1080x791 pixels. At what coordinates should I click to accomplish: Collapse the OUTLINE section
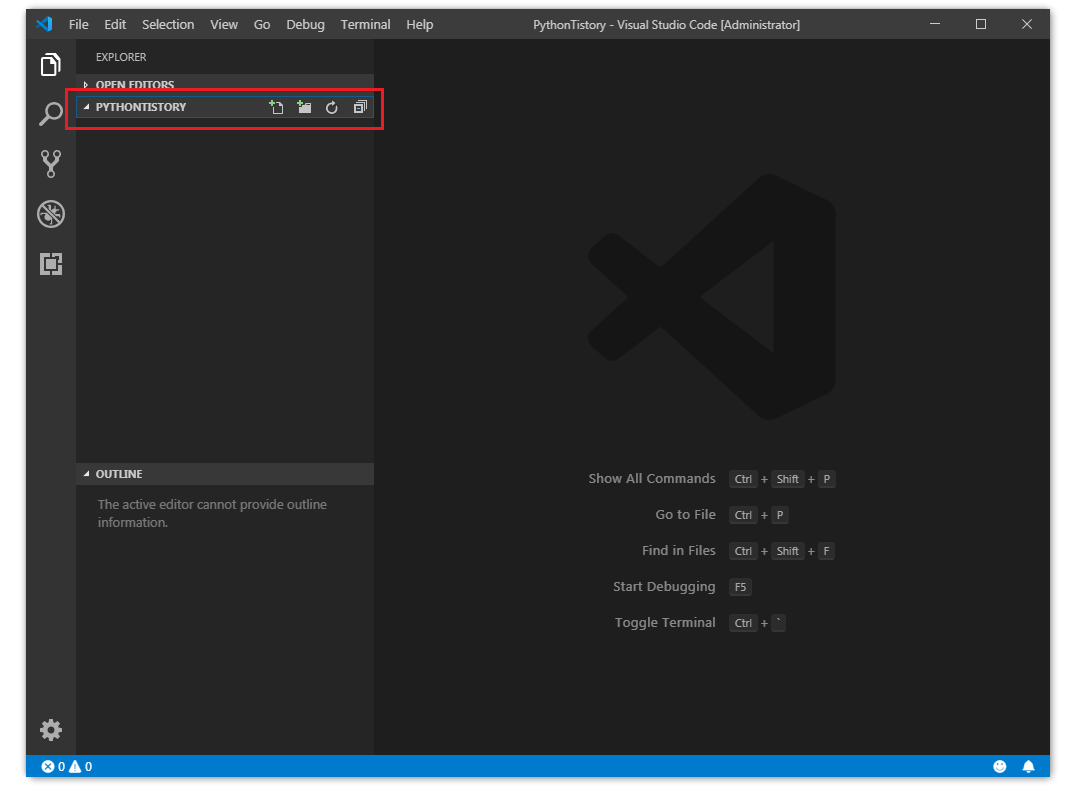coord(225,474)
